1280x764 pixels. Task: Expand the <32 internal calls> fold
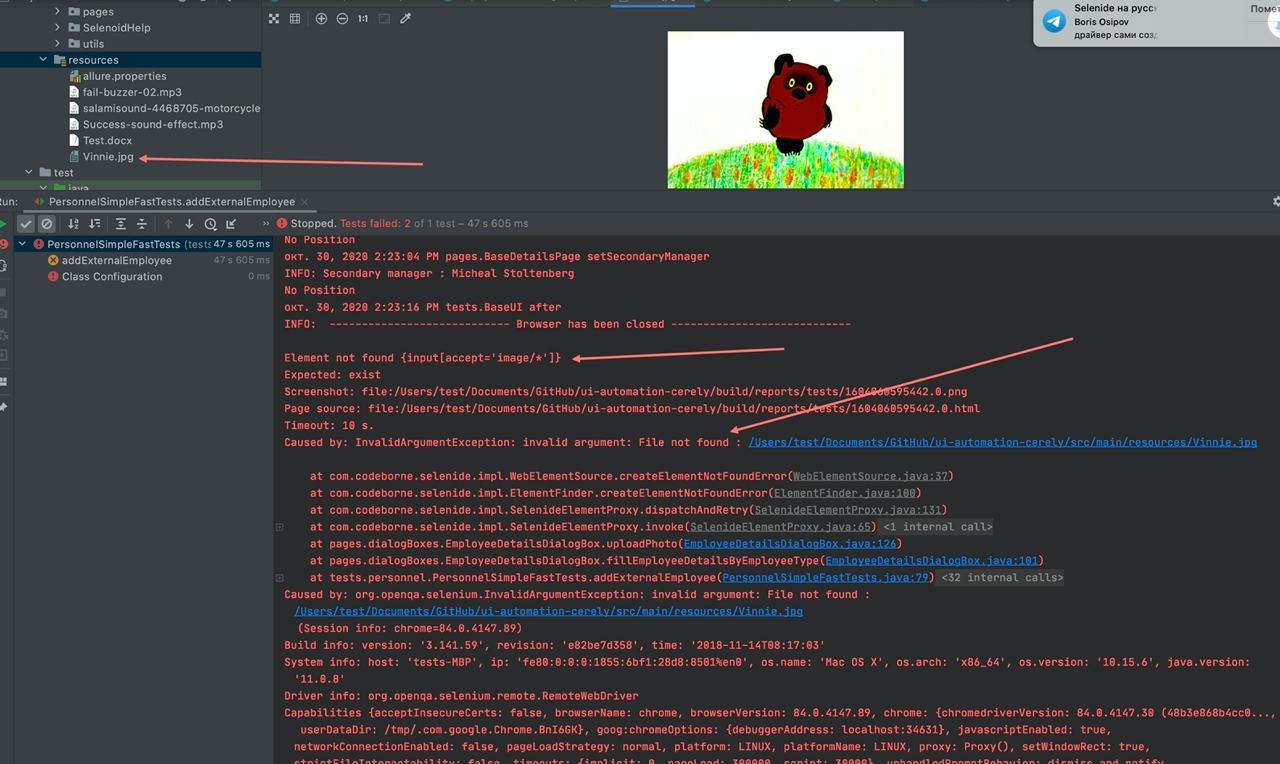tap(1002, 578)
